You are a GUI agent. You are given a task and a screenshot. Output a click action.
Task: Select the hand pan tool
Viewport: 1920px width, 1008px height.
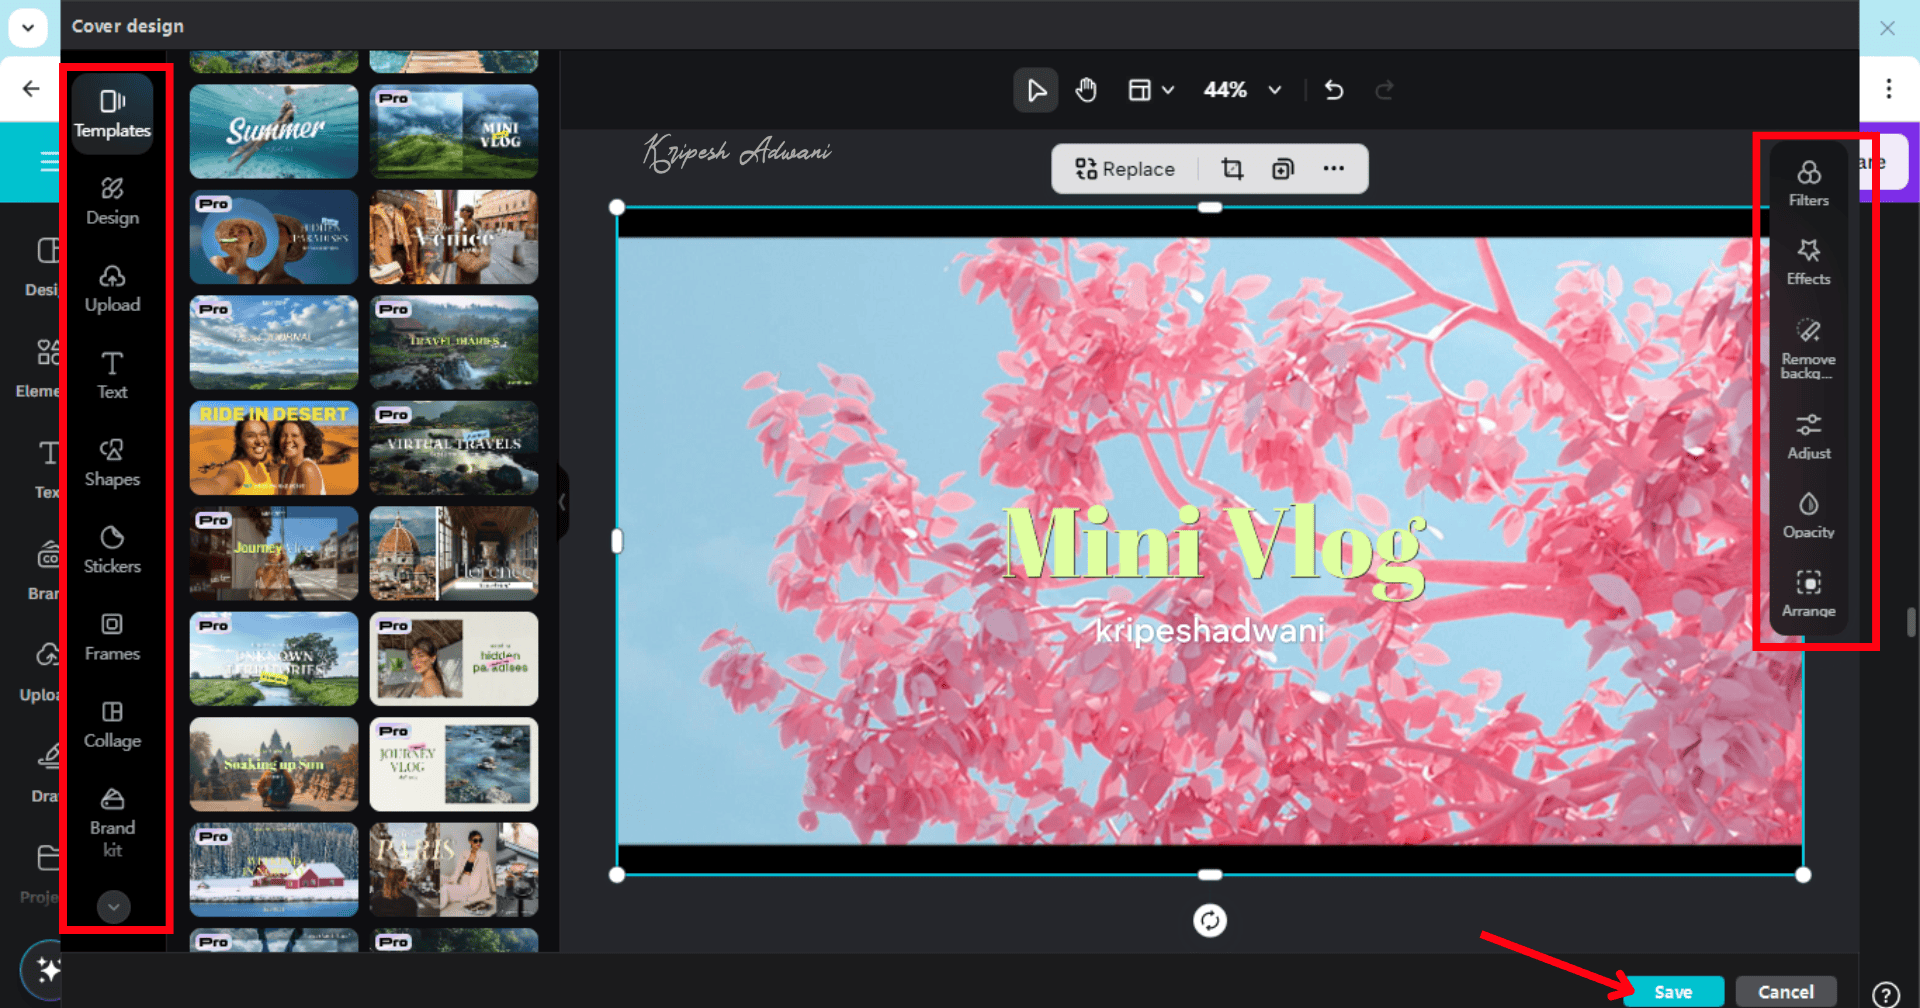click(1086, 91)
